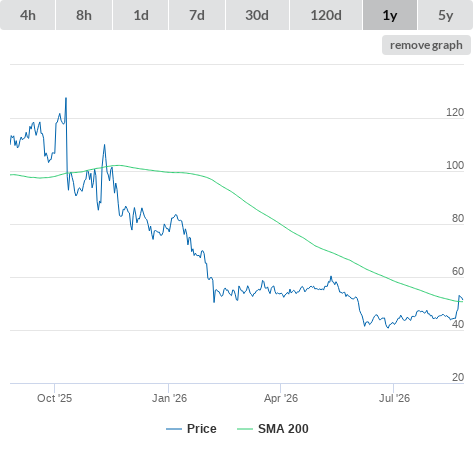
Task: Click the blue Price legend line swatch
Action: click(174, 429)
